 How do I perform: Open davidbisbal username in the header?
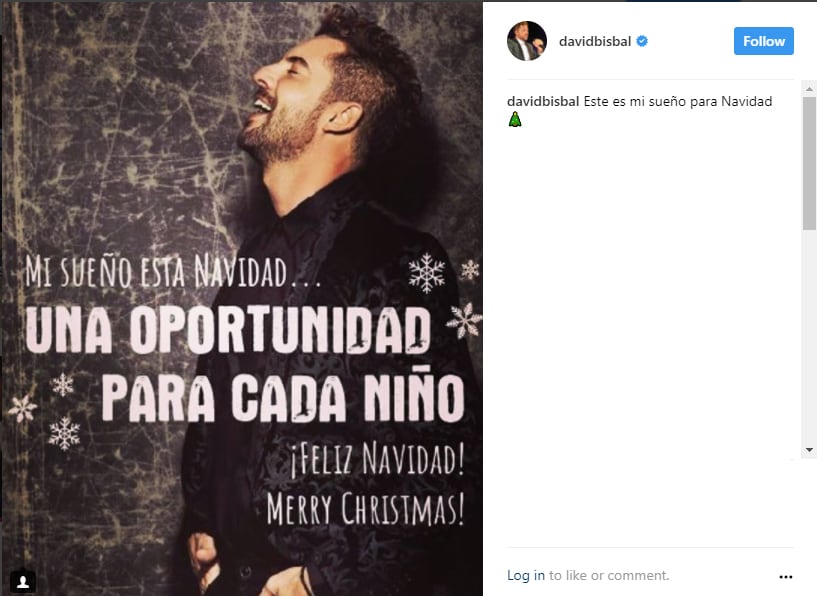coord(595,42)
